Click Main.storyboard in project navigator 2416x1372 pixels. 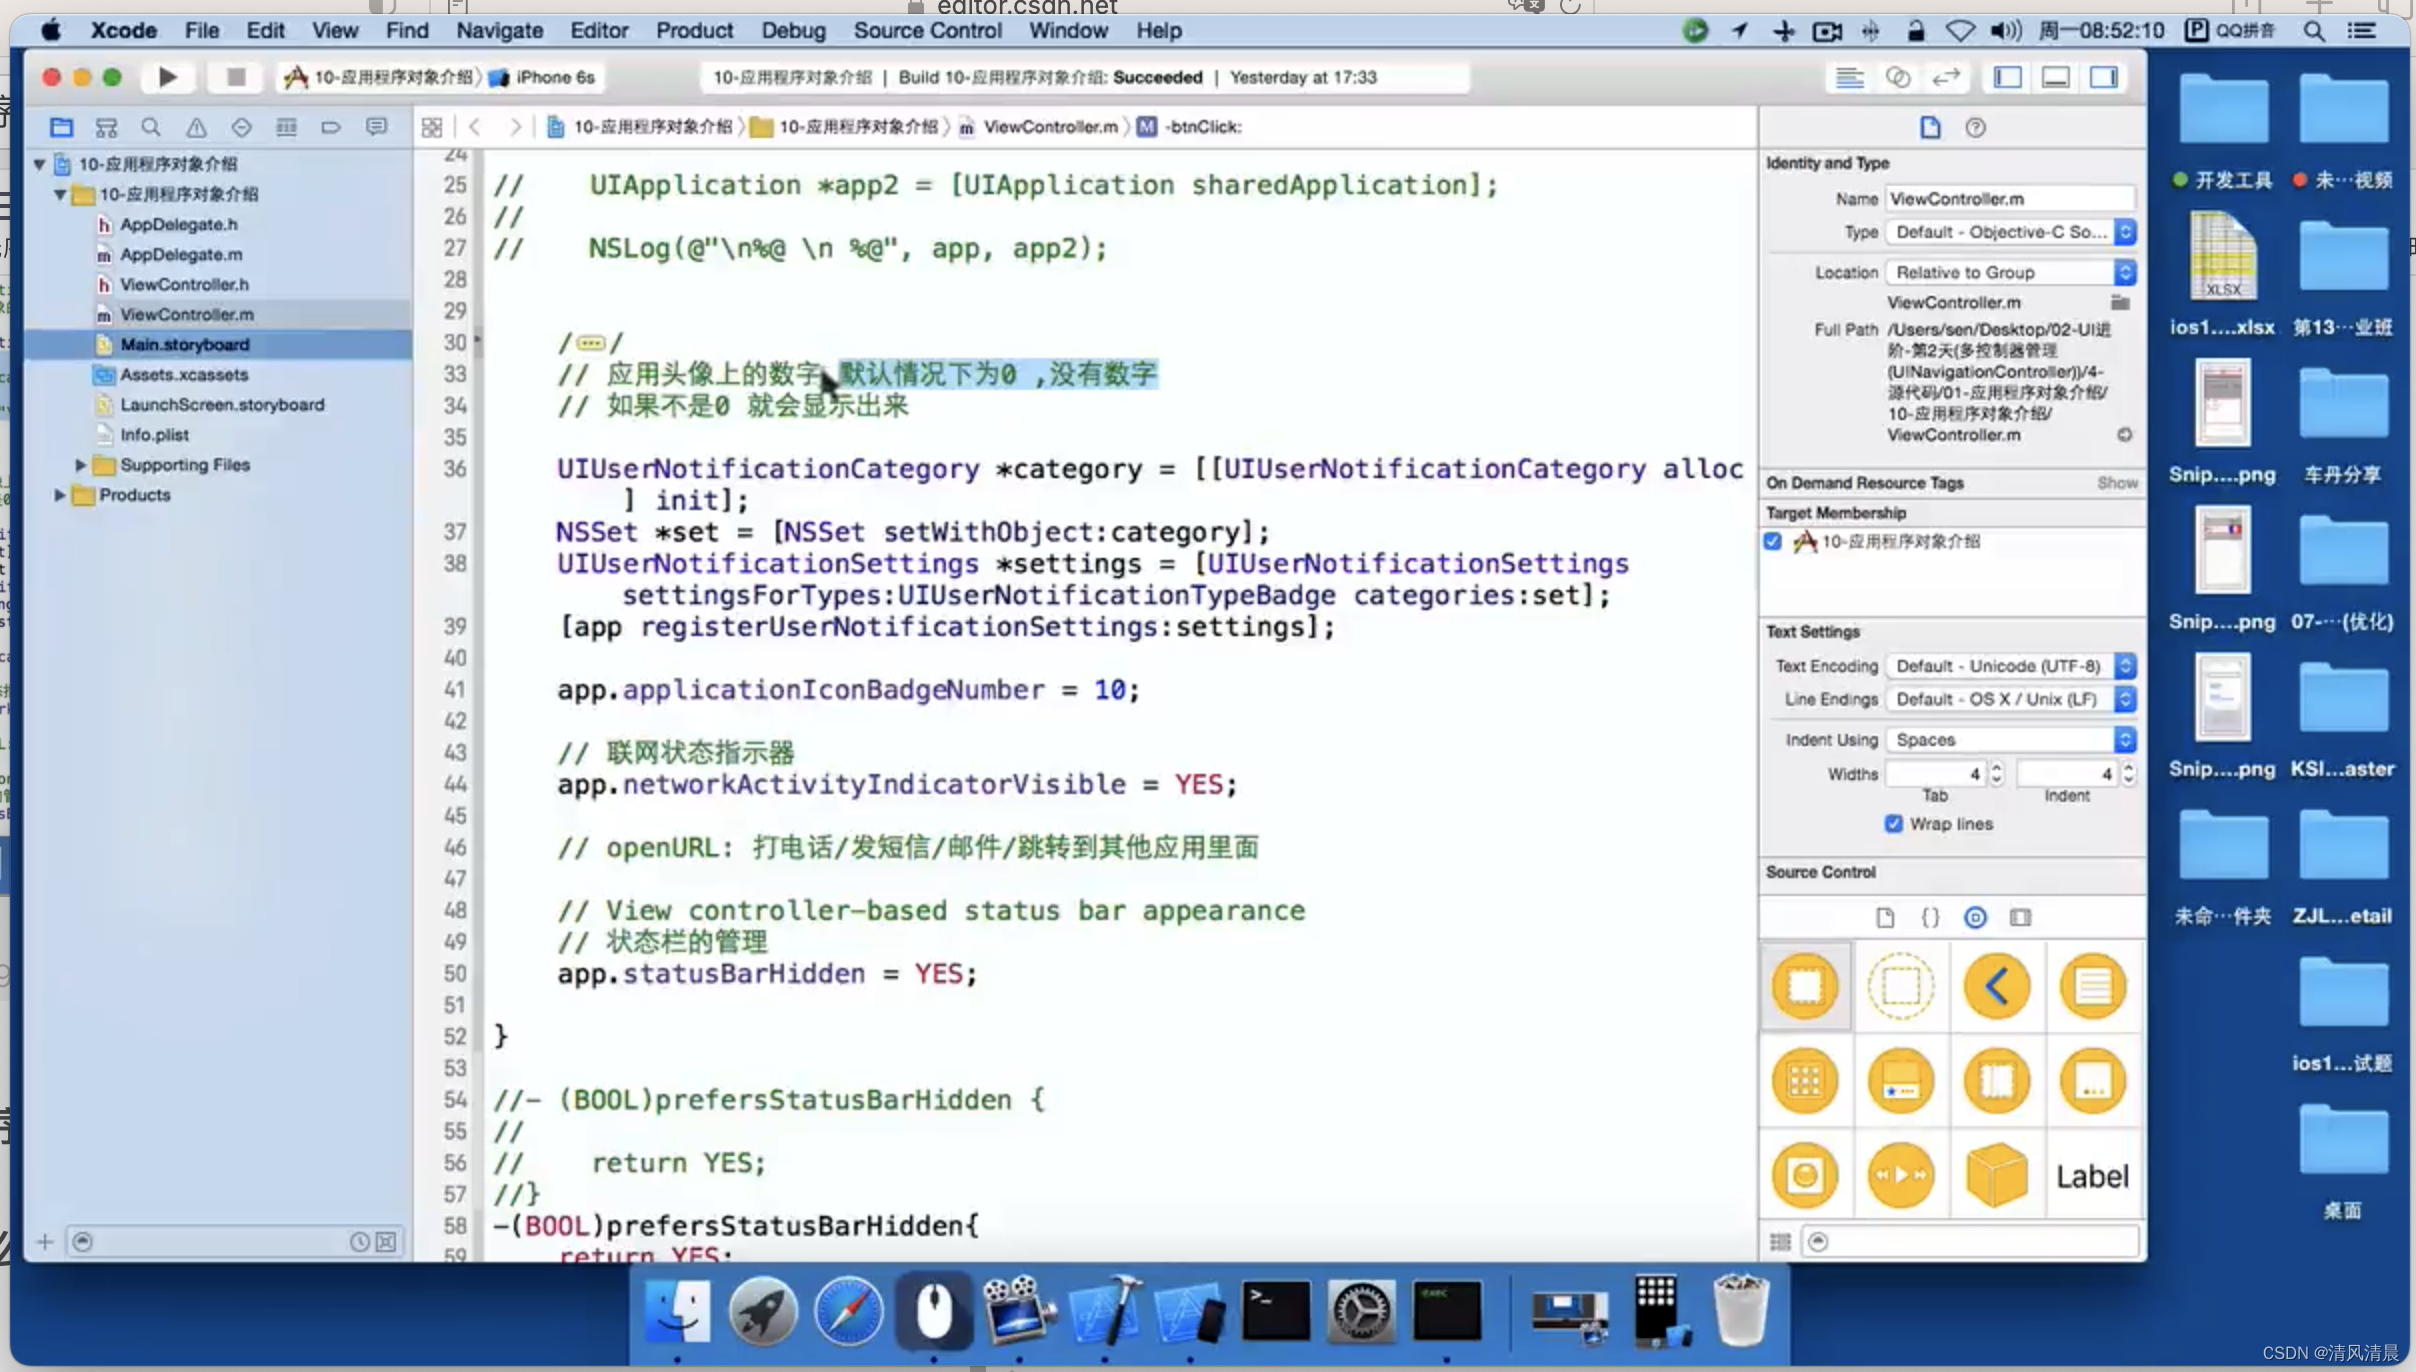pos(184,343)
